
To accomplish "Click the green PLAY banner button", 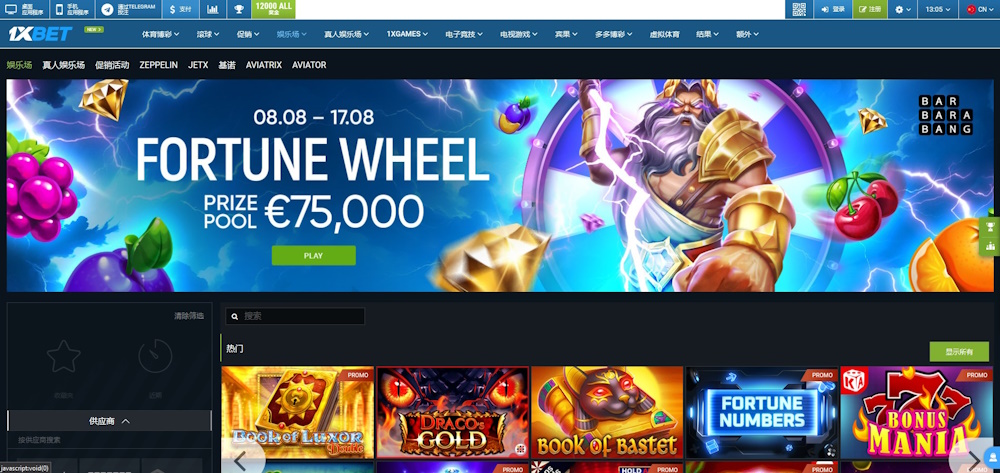I will point(313,256).
